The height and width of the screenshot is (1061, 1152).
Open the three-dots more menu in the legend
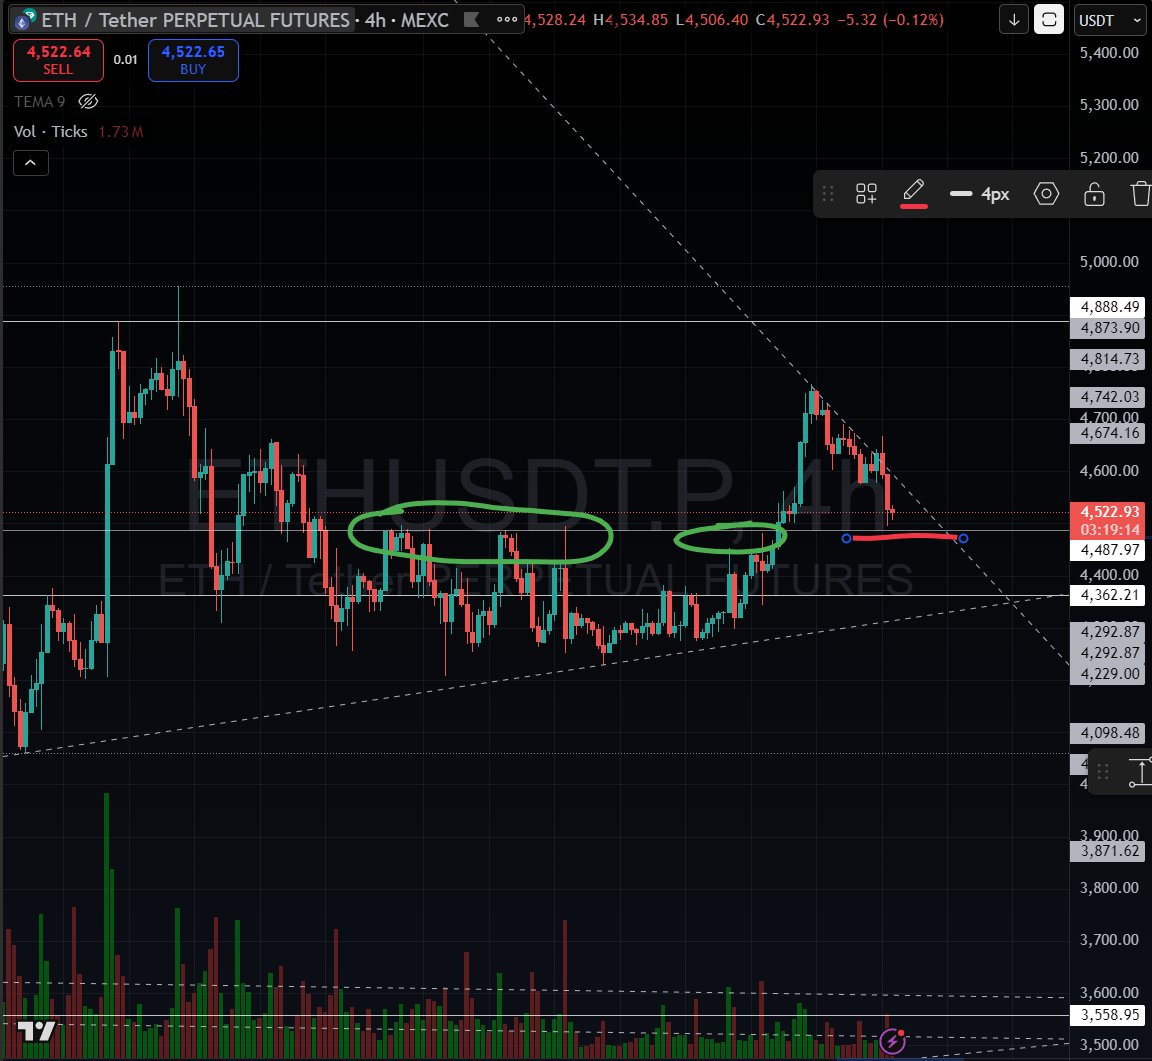[506, 20]
